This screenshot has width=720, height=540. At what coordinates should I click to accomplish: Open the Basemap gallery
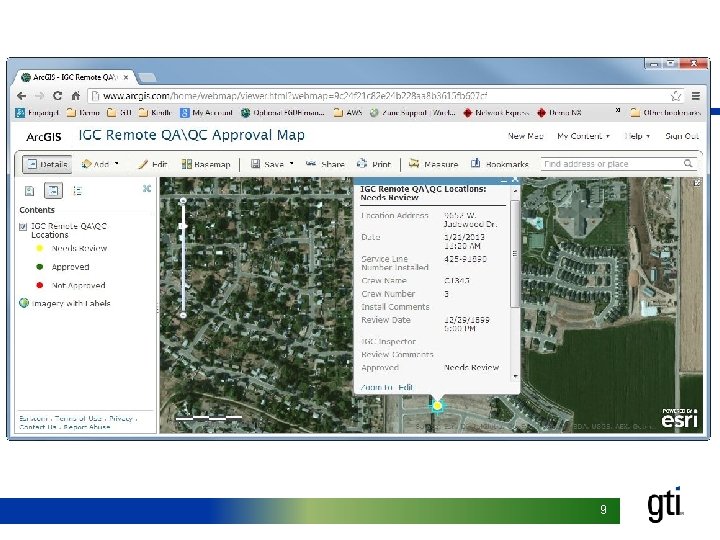206,164
